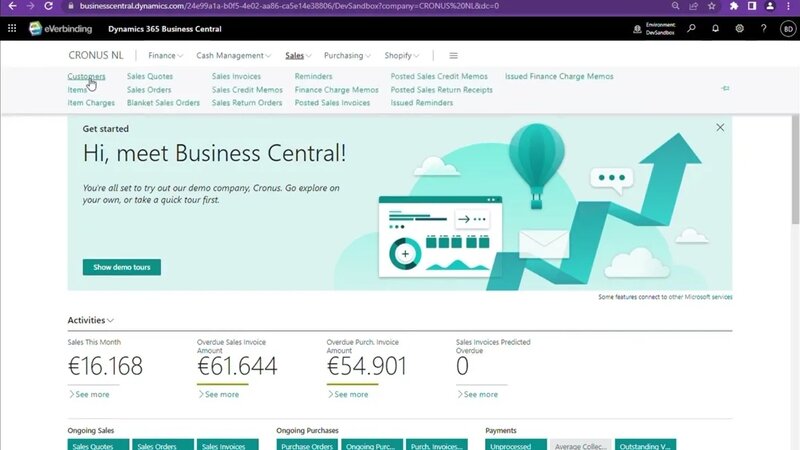Open the Ongoing Sales Quotes tile
Viewport: 800px width, 450px height.
pos(98,444)
